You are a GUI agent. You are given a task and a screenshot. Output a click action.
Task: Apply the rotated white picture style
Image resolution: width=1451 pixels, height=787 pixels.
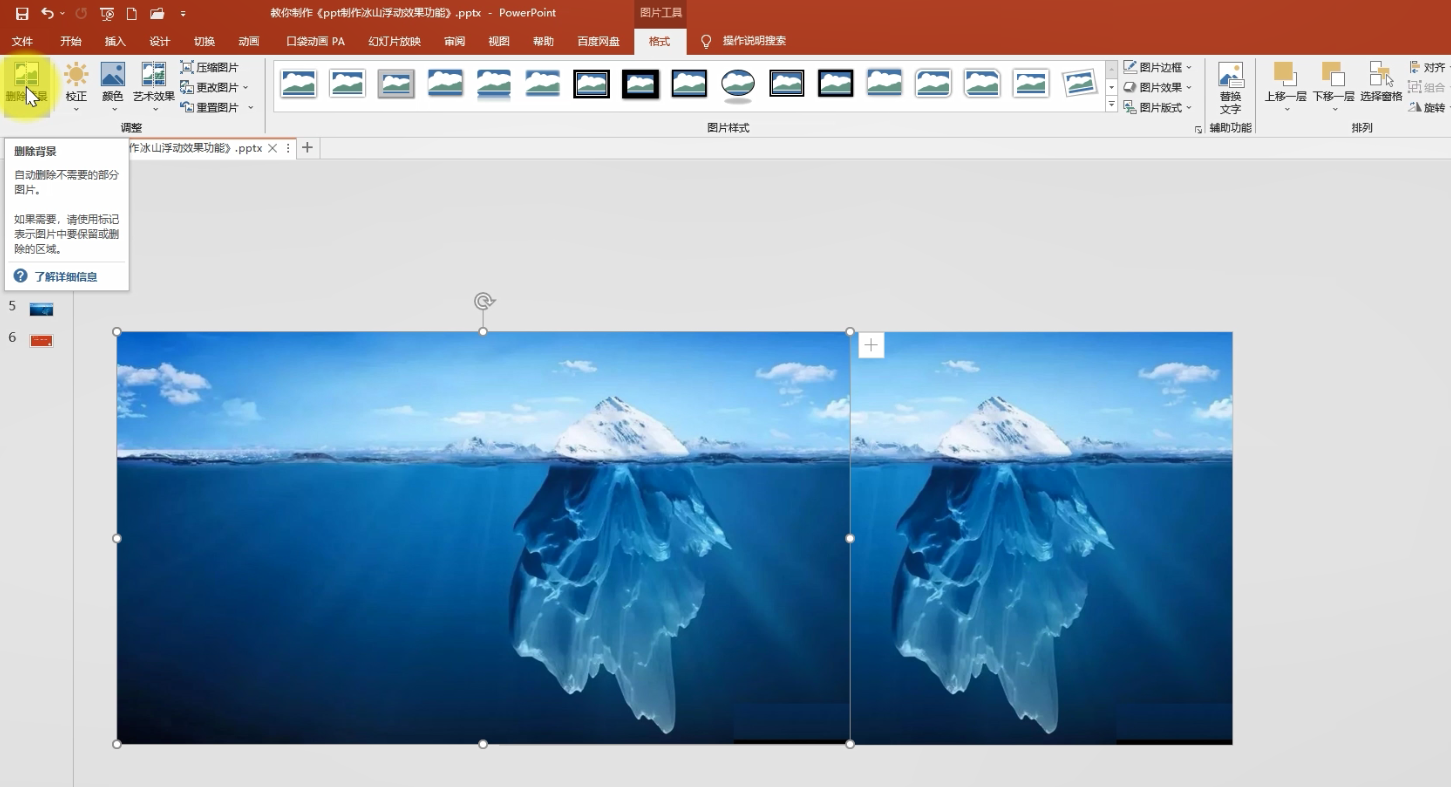click(1079, 84)
